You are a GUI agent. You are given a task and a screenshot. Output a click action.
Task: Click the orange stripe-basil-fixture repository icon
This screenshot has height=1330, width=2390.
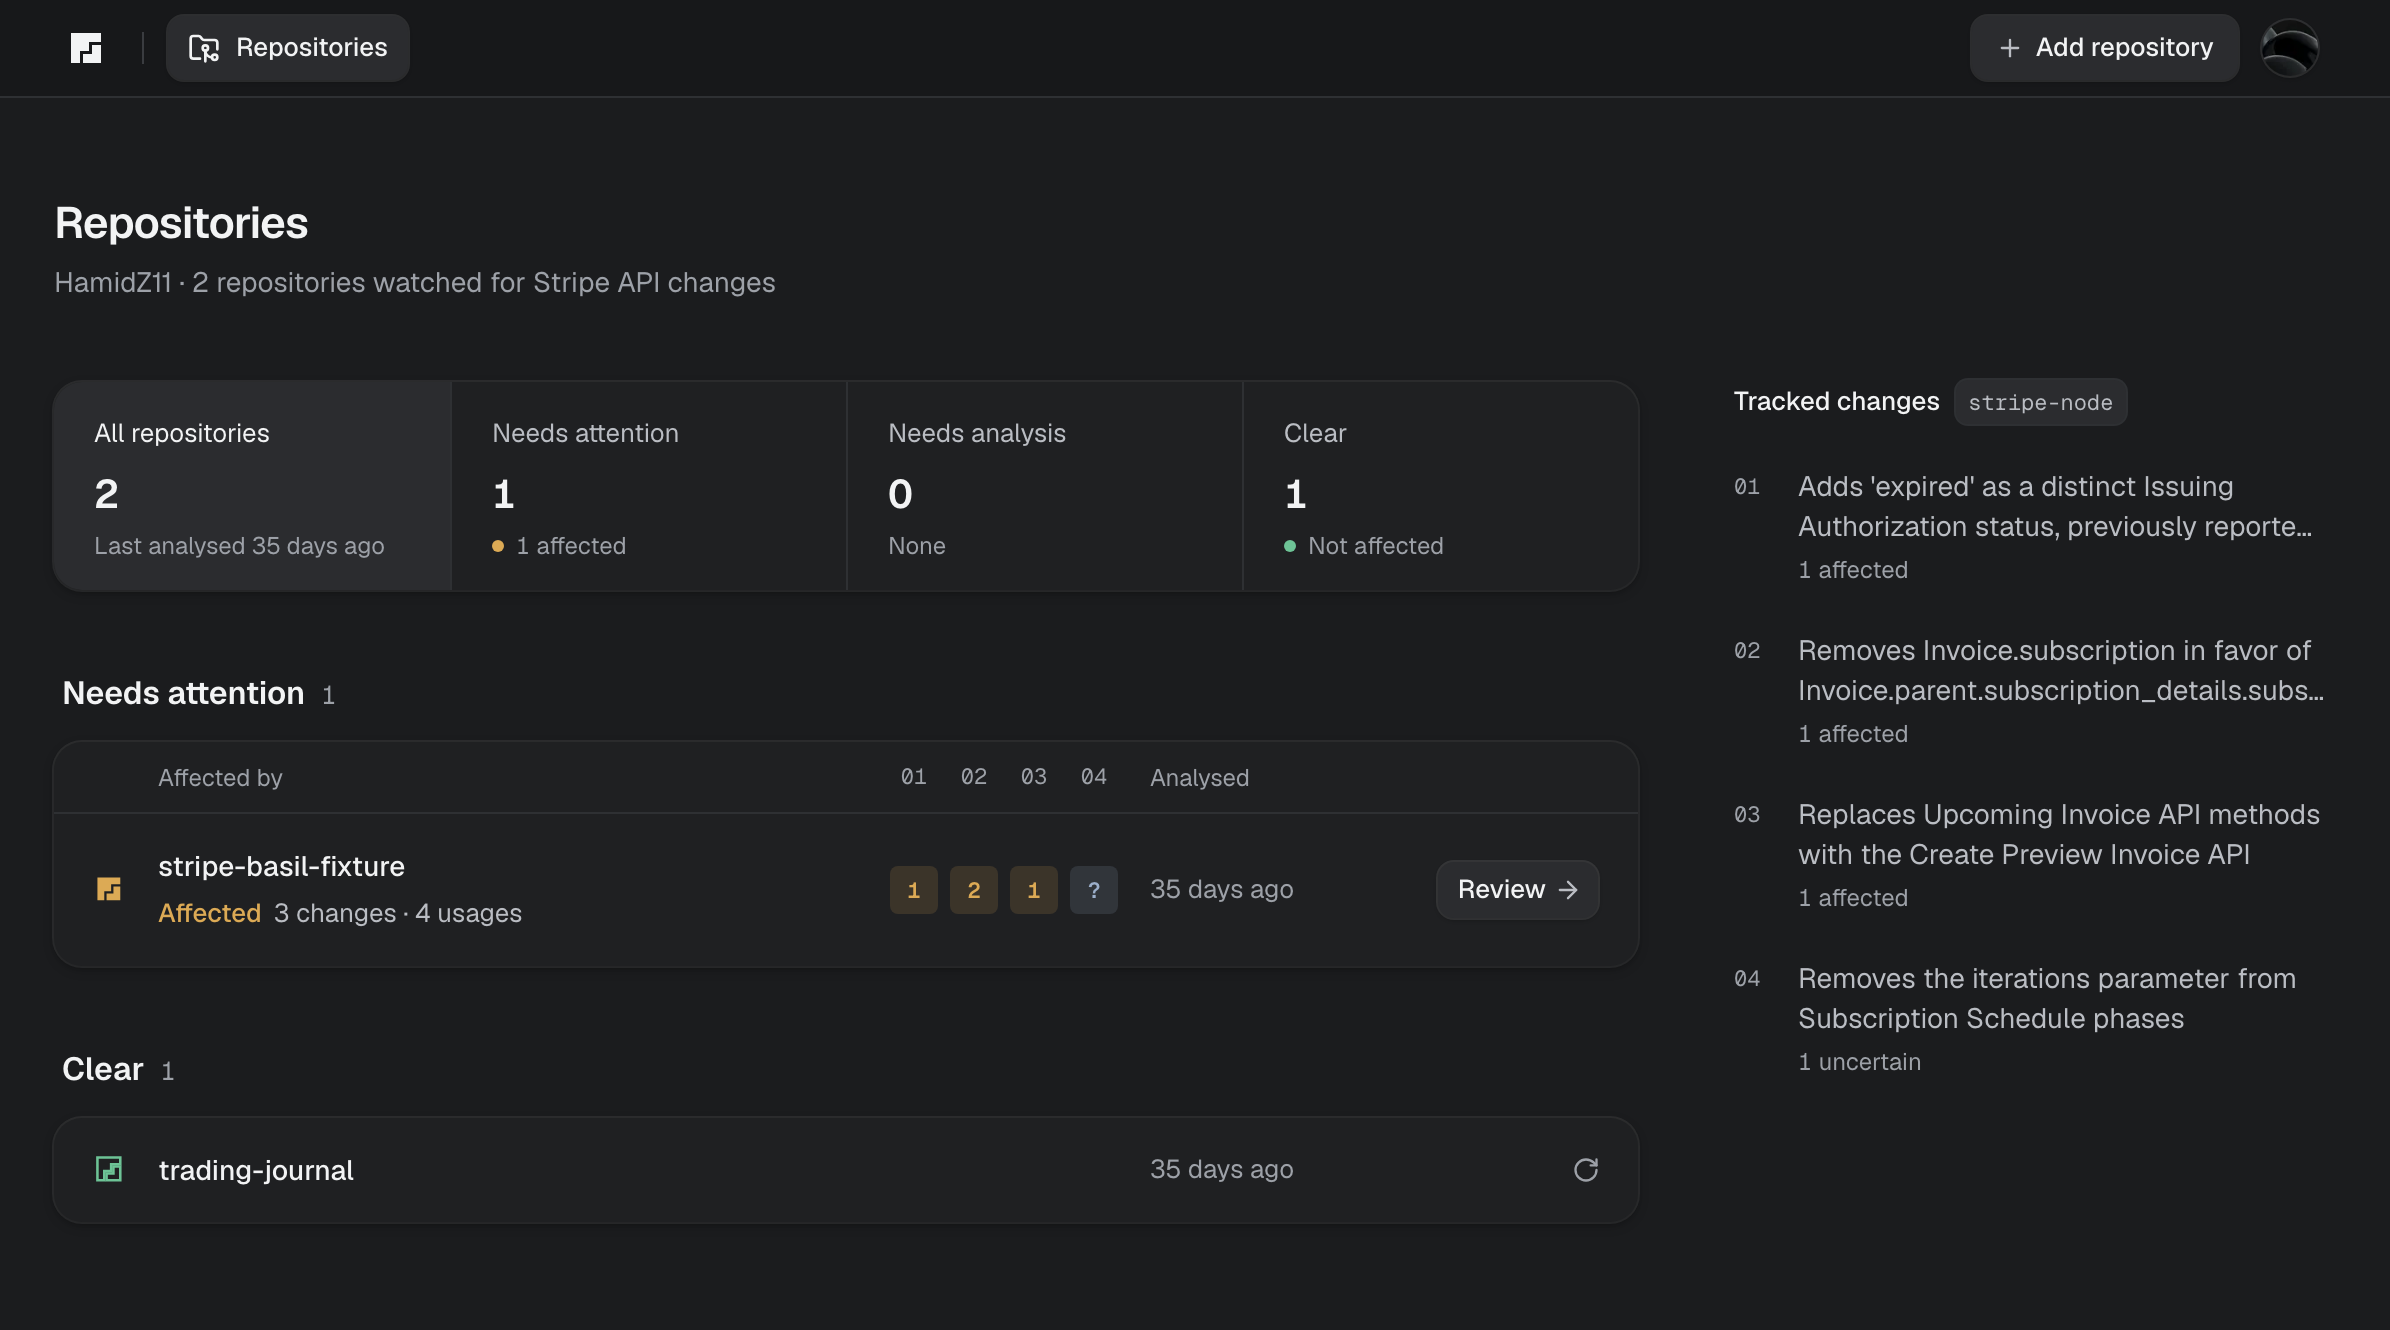tap(109, 889)
